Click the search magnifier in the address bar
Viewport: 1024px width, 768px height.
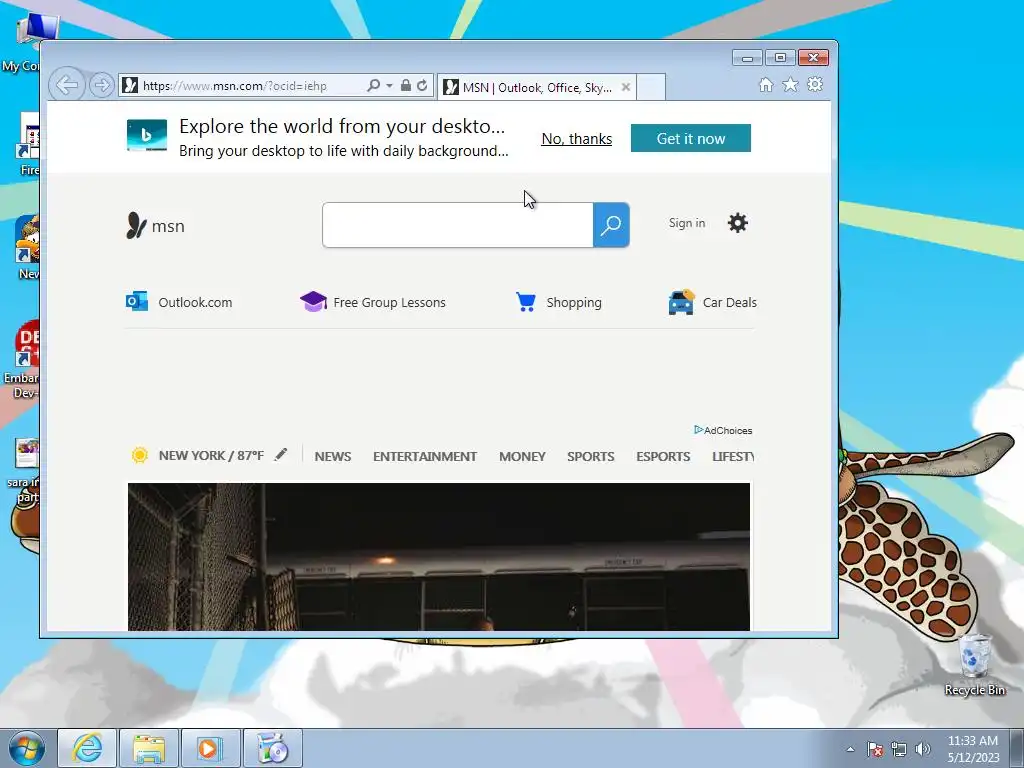coord(374,86)
